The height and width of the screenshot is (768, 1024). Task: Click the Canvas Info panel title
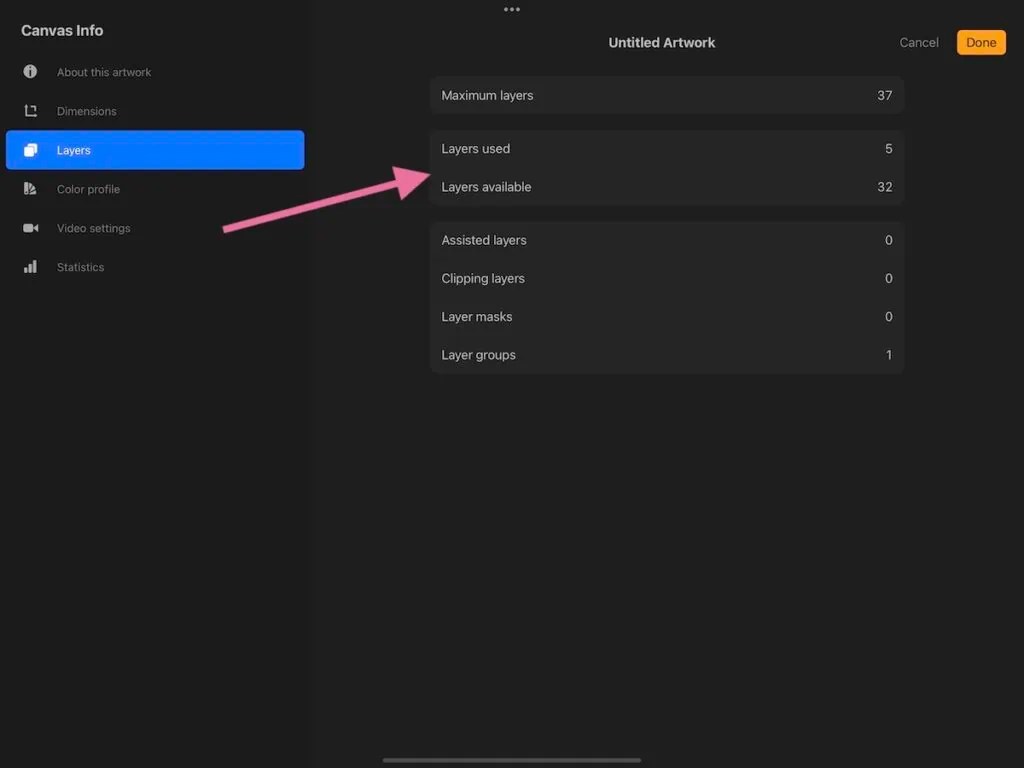point(62,30)
